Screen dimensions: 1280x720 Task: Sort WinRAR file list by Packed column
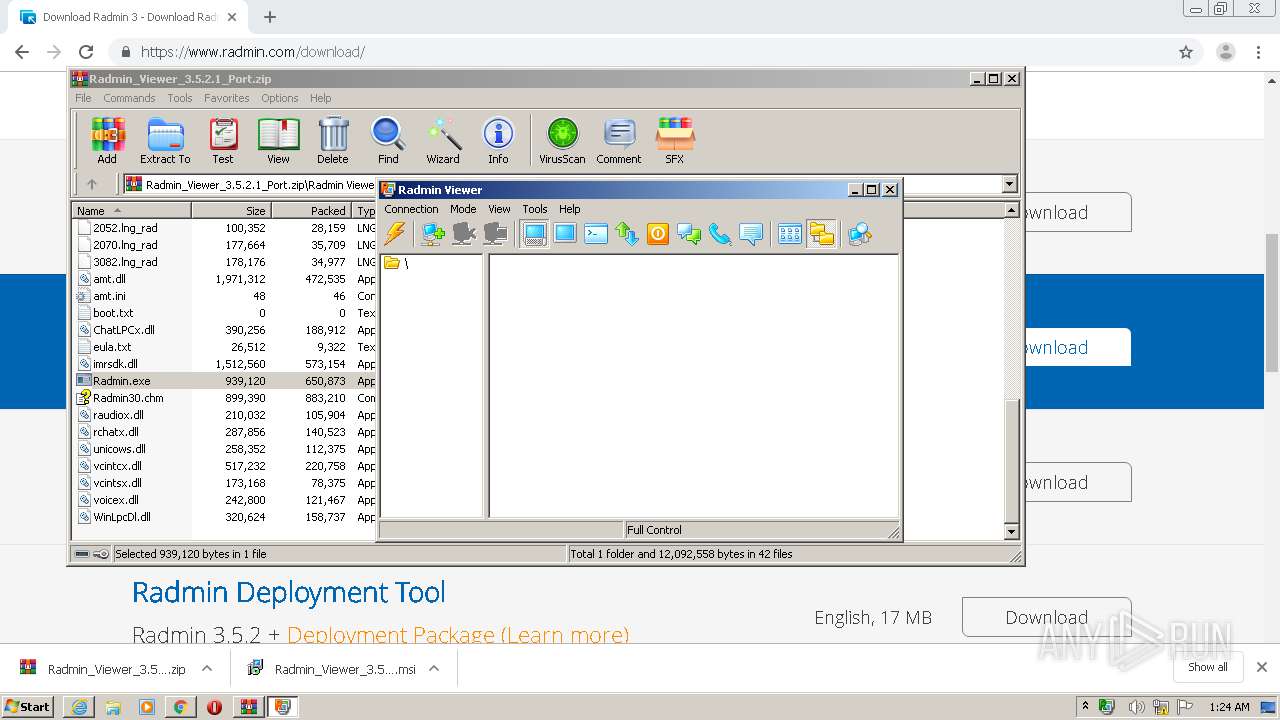(311, 211)
